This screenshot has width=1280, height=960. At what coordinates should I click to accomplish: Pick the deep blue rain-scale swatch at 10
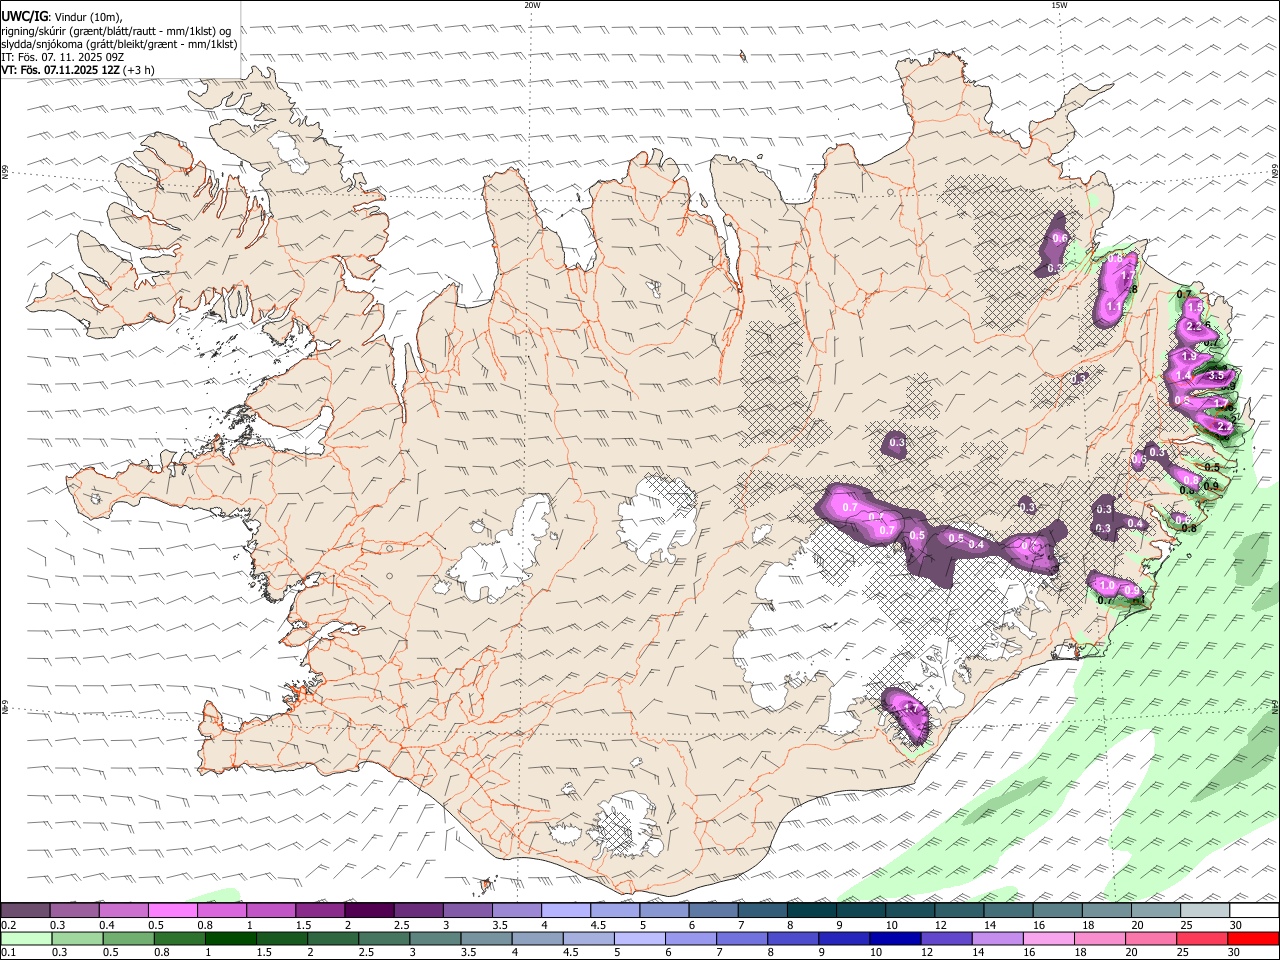(894, 939)
